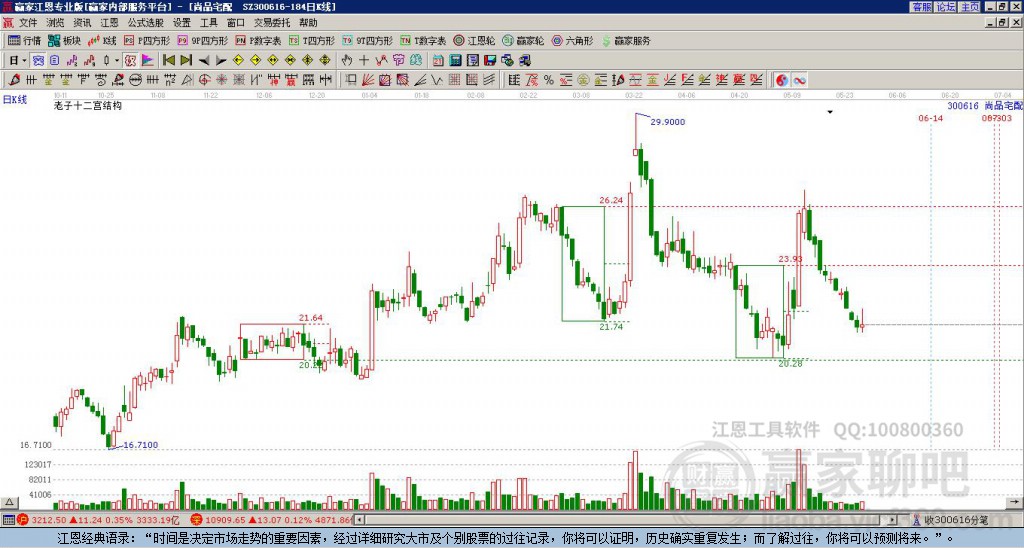Open the T数字表 tool

tap(423, 40)
